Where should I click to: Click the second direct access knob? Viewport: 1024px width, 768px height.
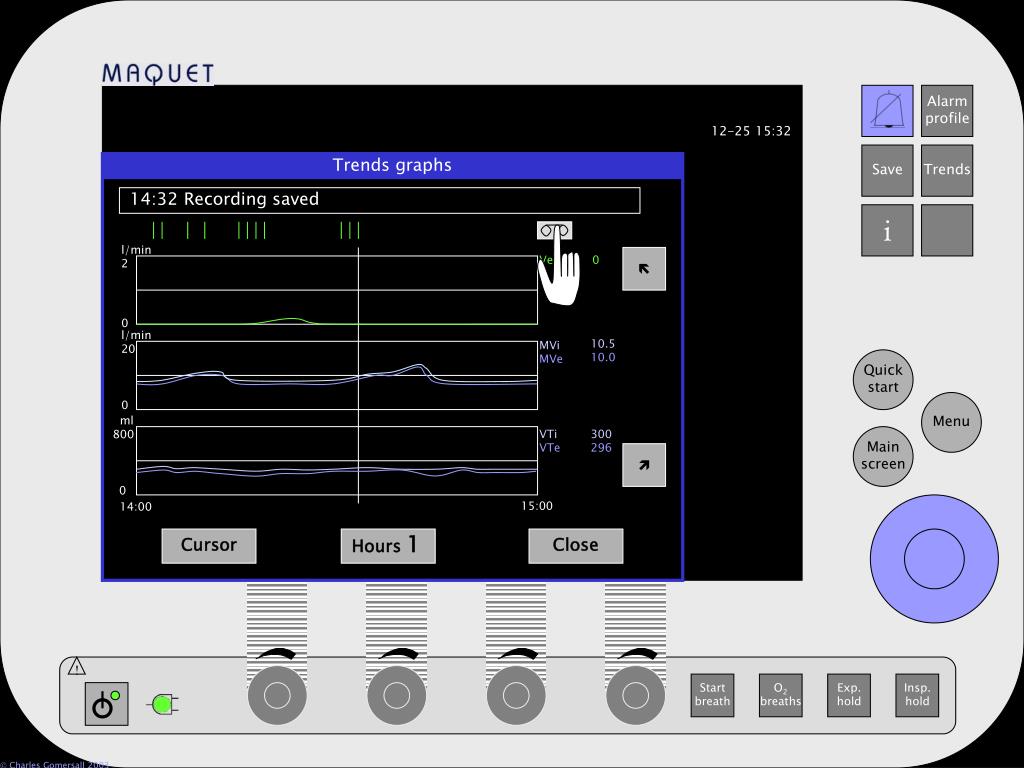396,696
